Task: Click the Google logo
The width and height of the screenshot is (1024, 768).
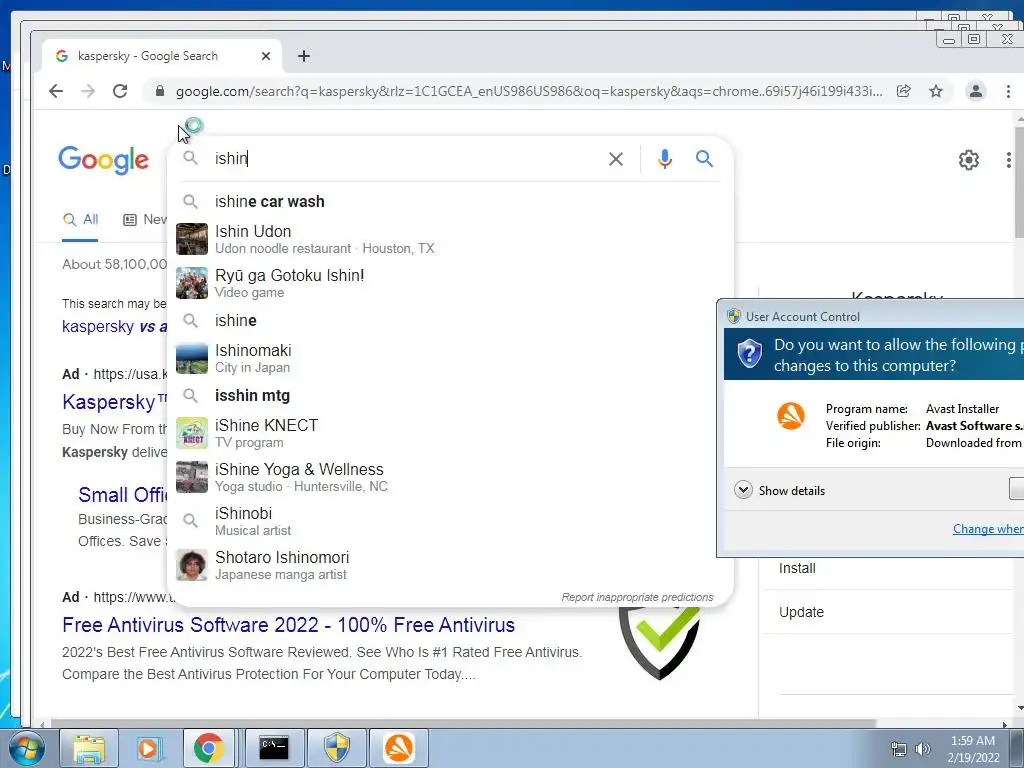Action: click(103, 160)
